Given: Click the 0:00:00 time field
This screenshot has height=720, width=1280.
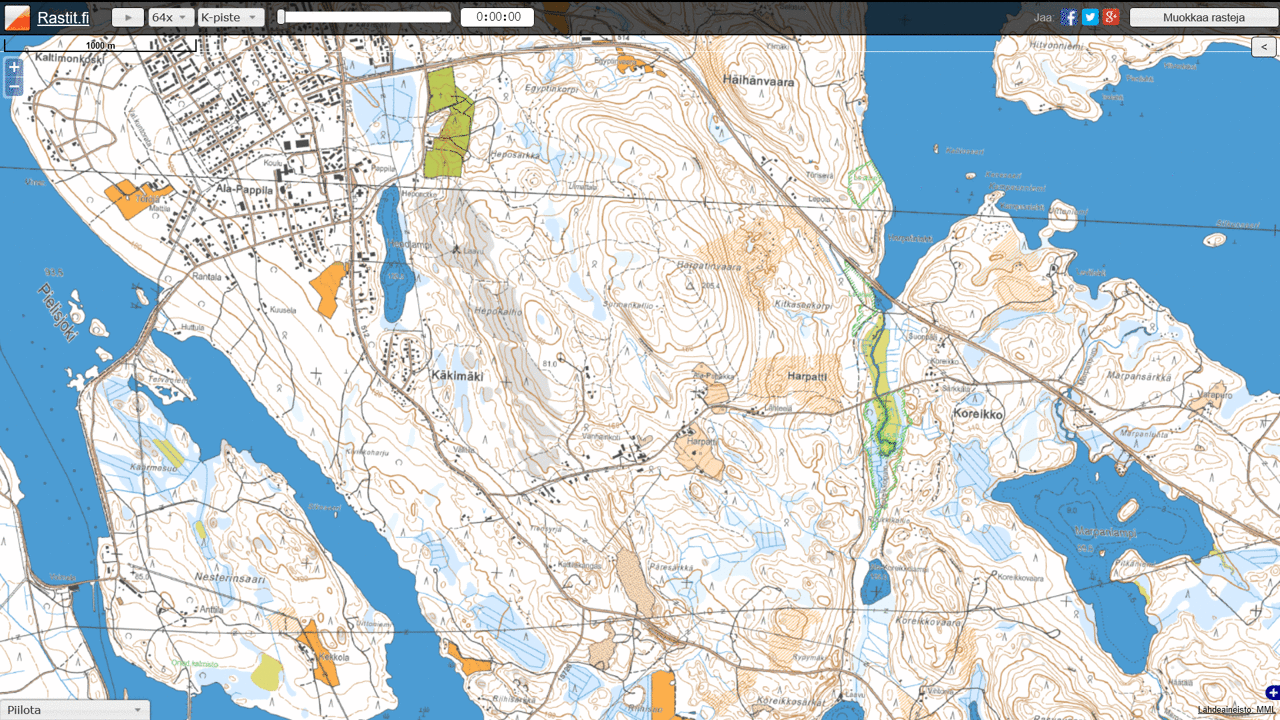Looking at the screenshot, I should [x=498, y=17].
